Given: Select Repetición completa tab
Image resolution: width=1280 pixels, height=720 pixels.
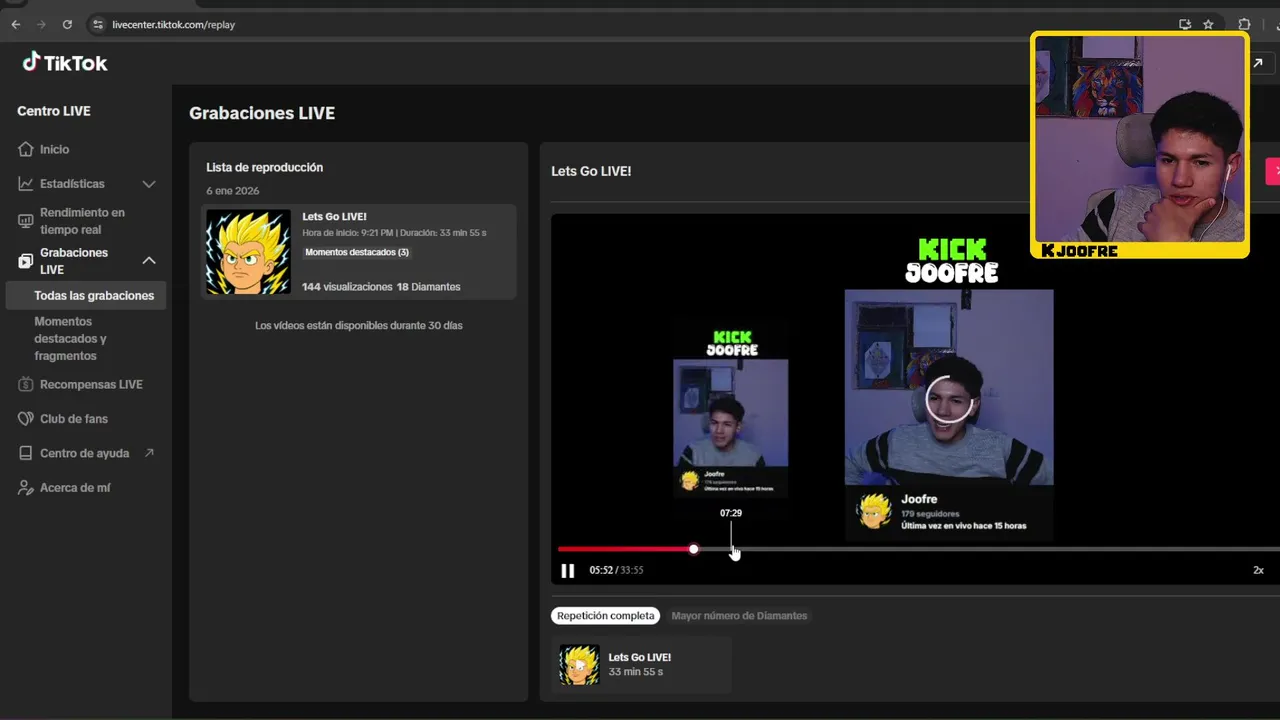Looking at the screenshot, I should (x=606, y=616).
